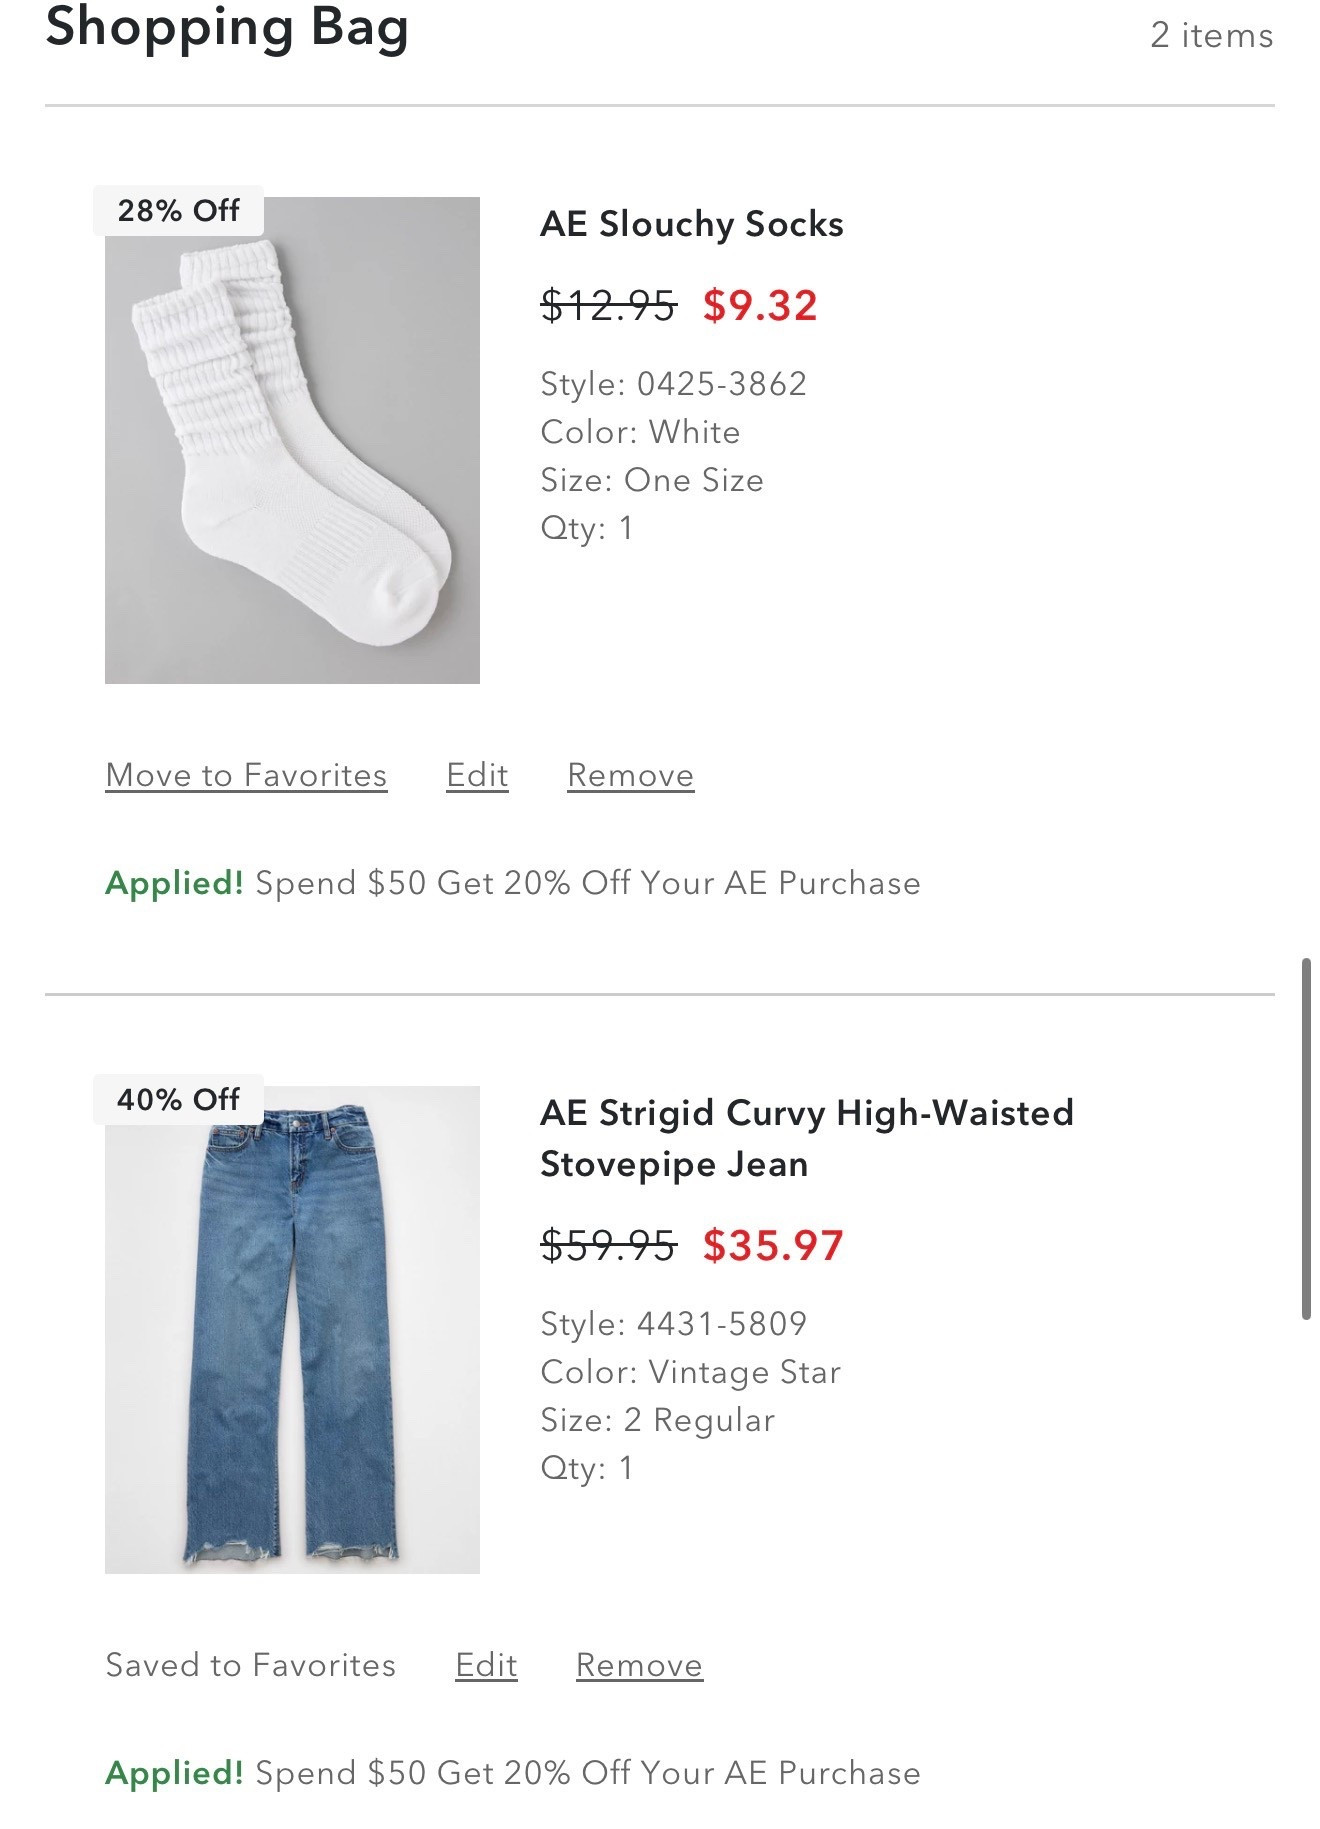Click the 28% Off badge on socks
Viewport: 1320px width, 1829px height.
(x=178, y=210)
